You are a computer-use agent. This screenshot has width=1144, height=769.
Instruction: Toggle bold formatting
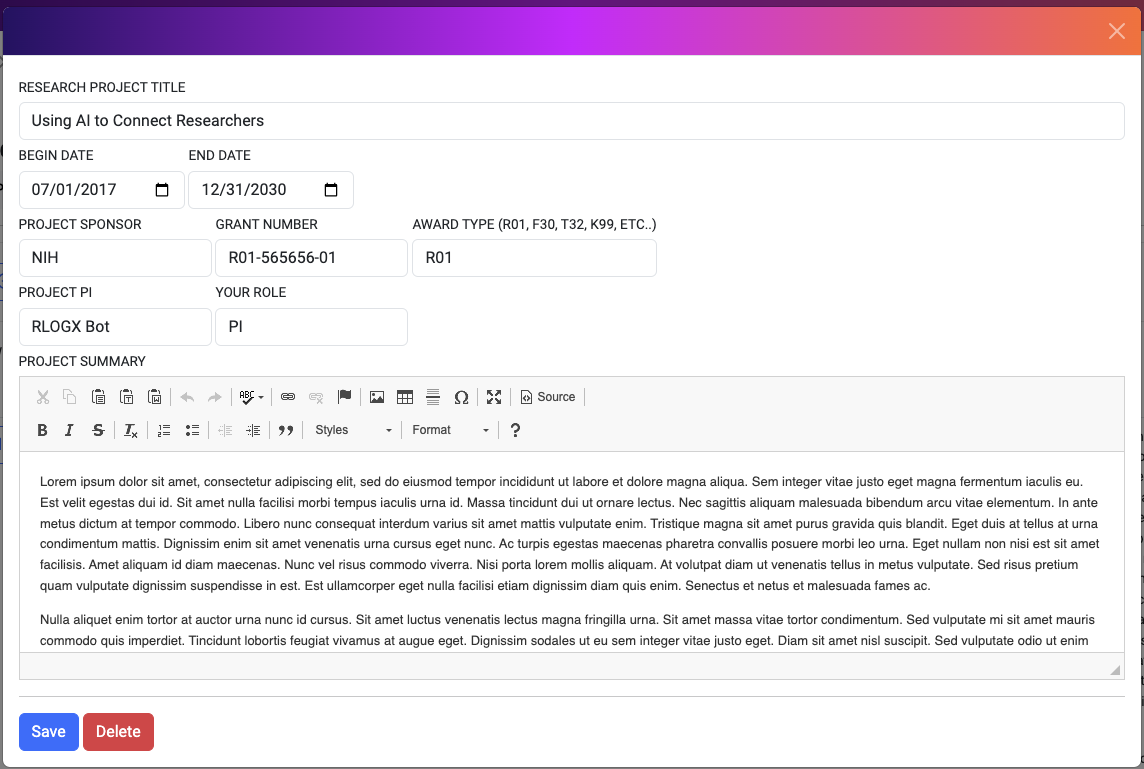[42, 430]
